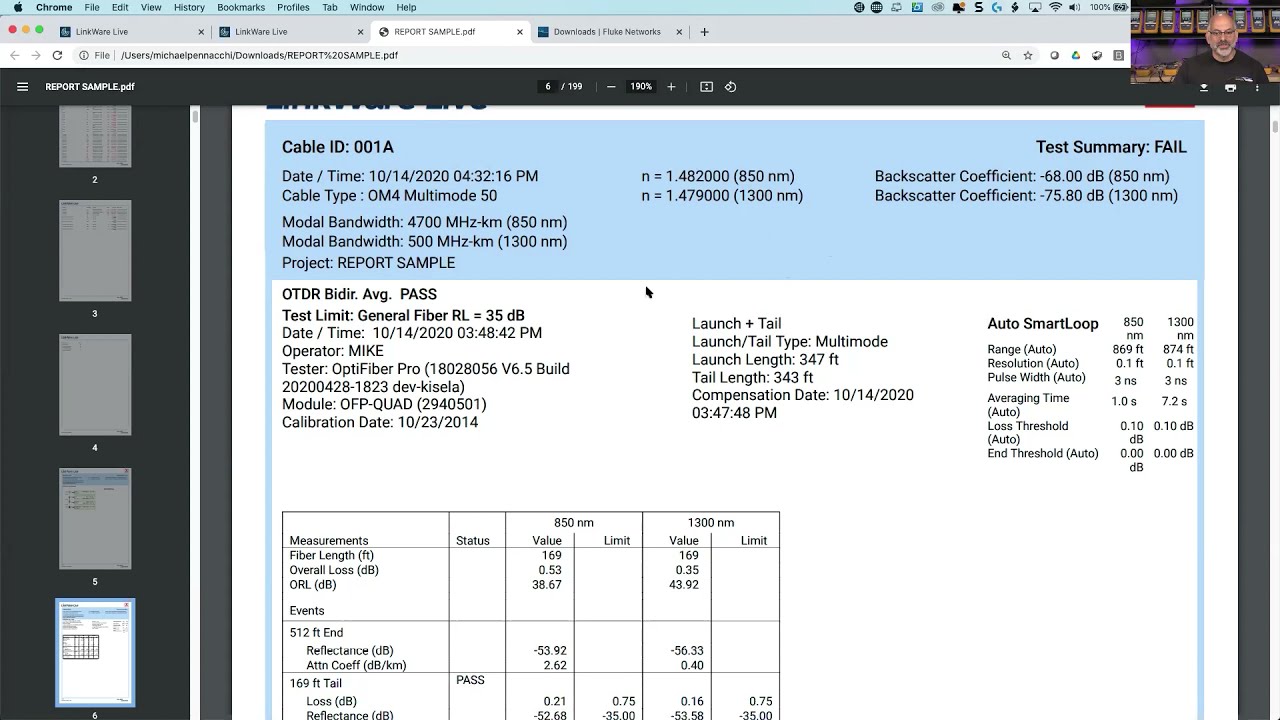Open the Edit menu
1280x720 pixels.
click(x=120, y=7)
